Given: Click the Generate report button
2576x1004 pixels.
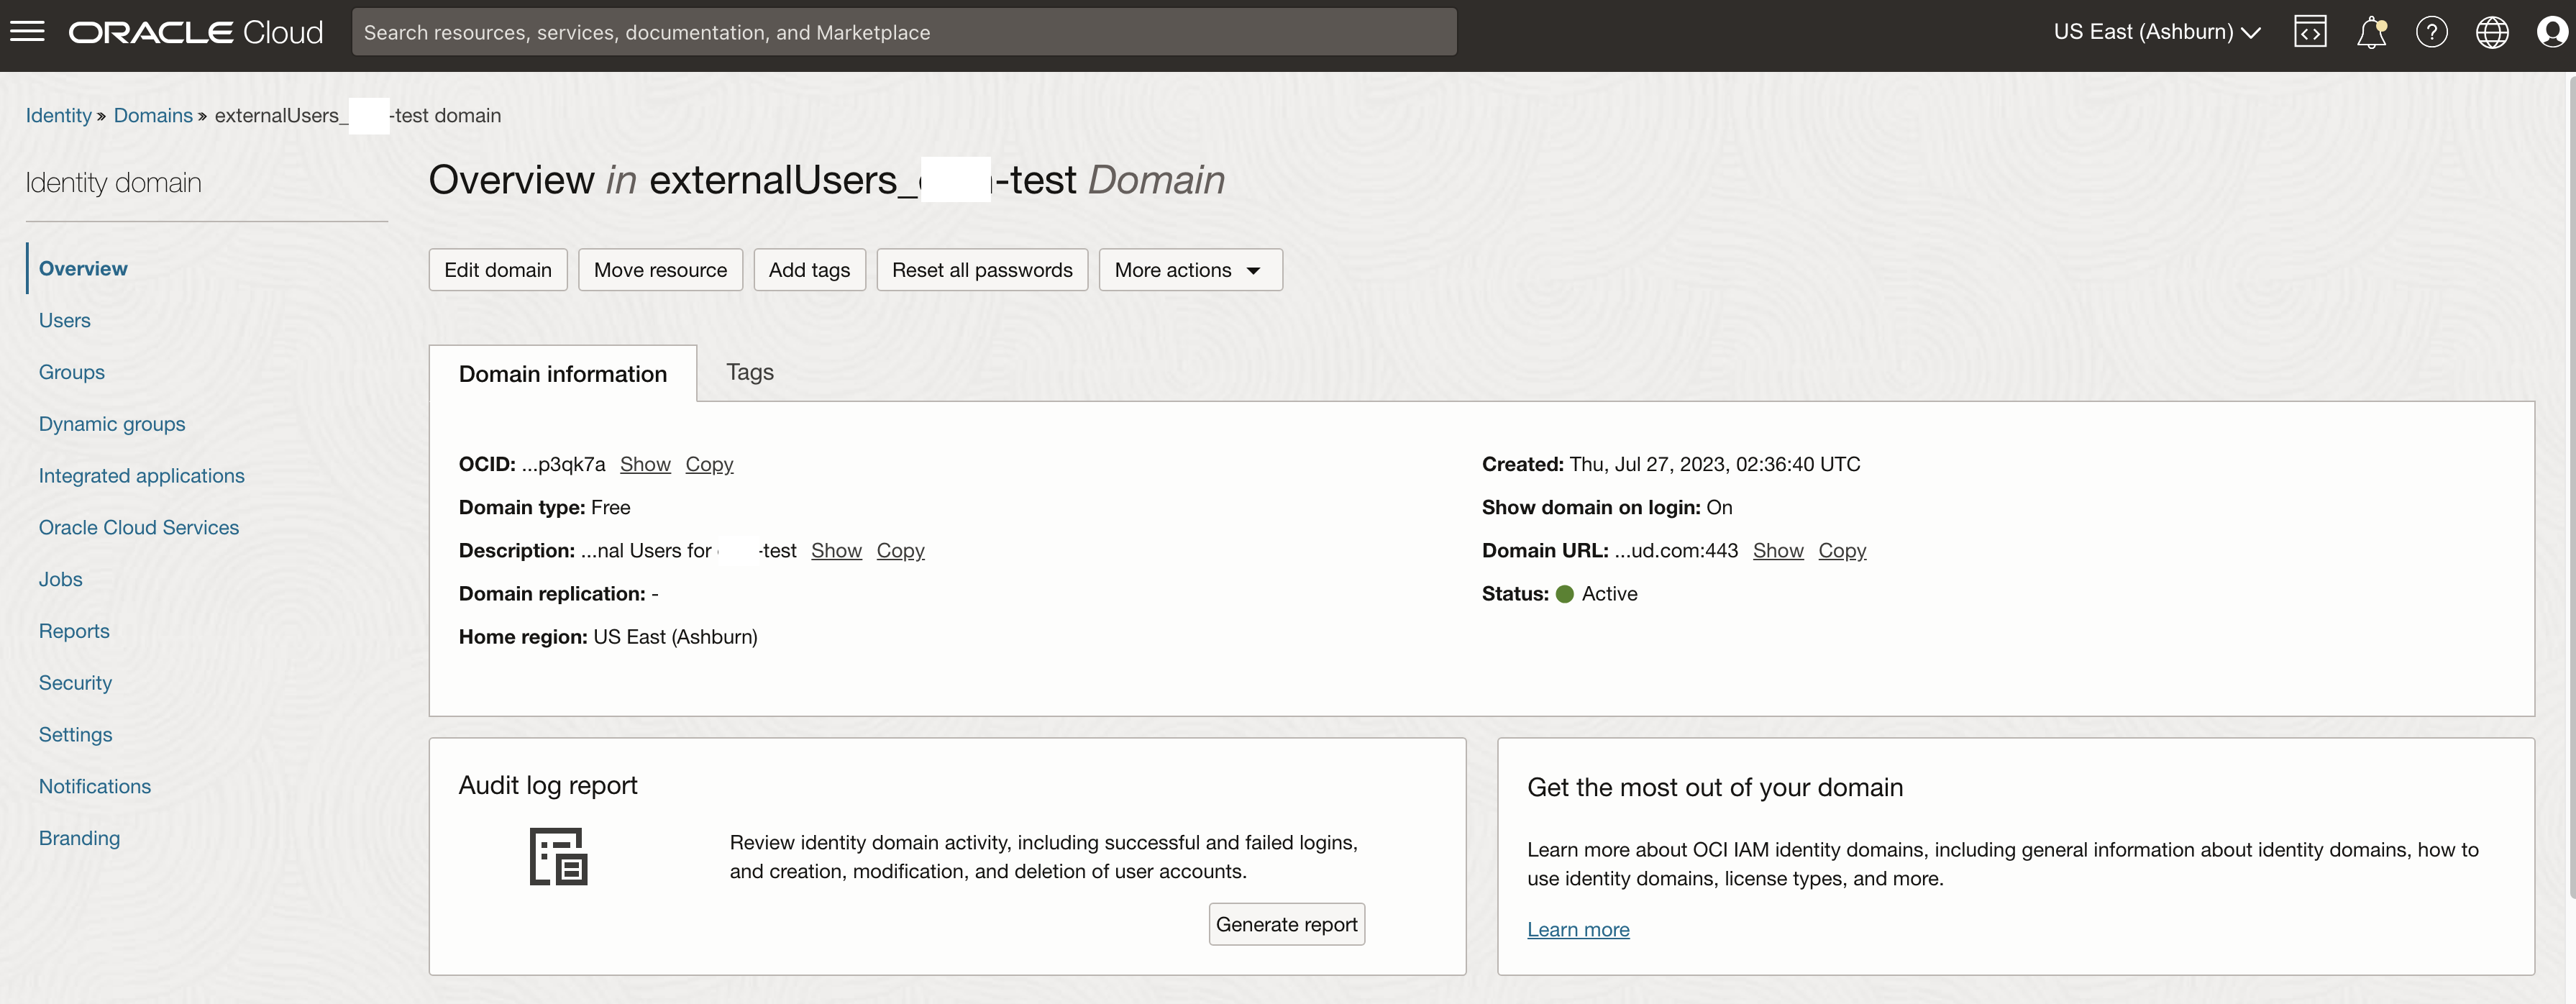Looking at the screenshot, I should coord(1286,924).
